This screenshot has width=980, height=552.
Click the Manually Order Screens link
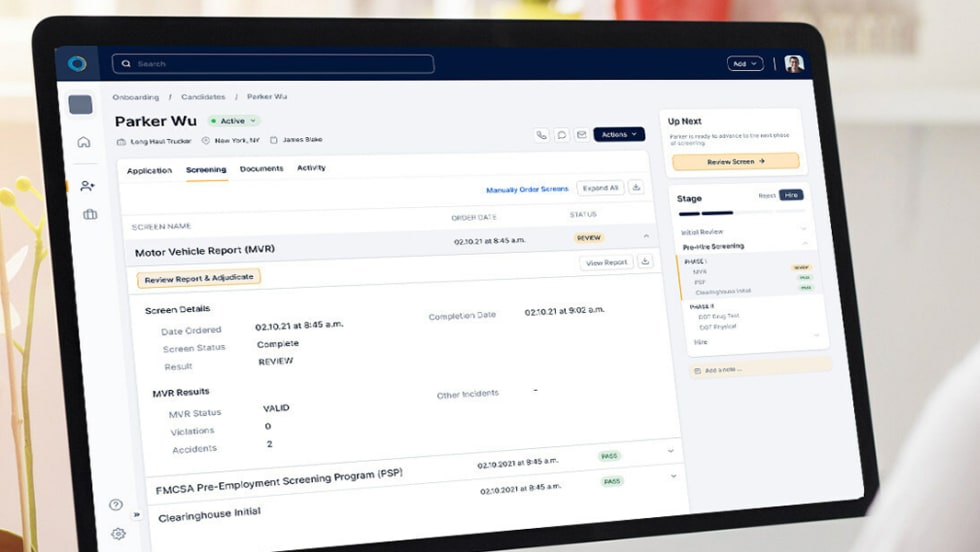[x=526, y=189]
